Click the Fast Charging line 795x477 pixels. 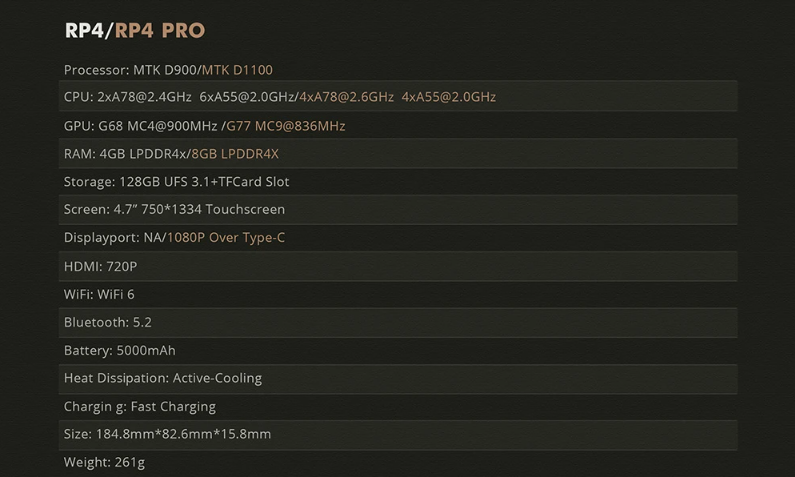point(140,407)
